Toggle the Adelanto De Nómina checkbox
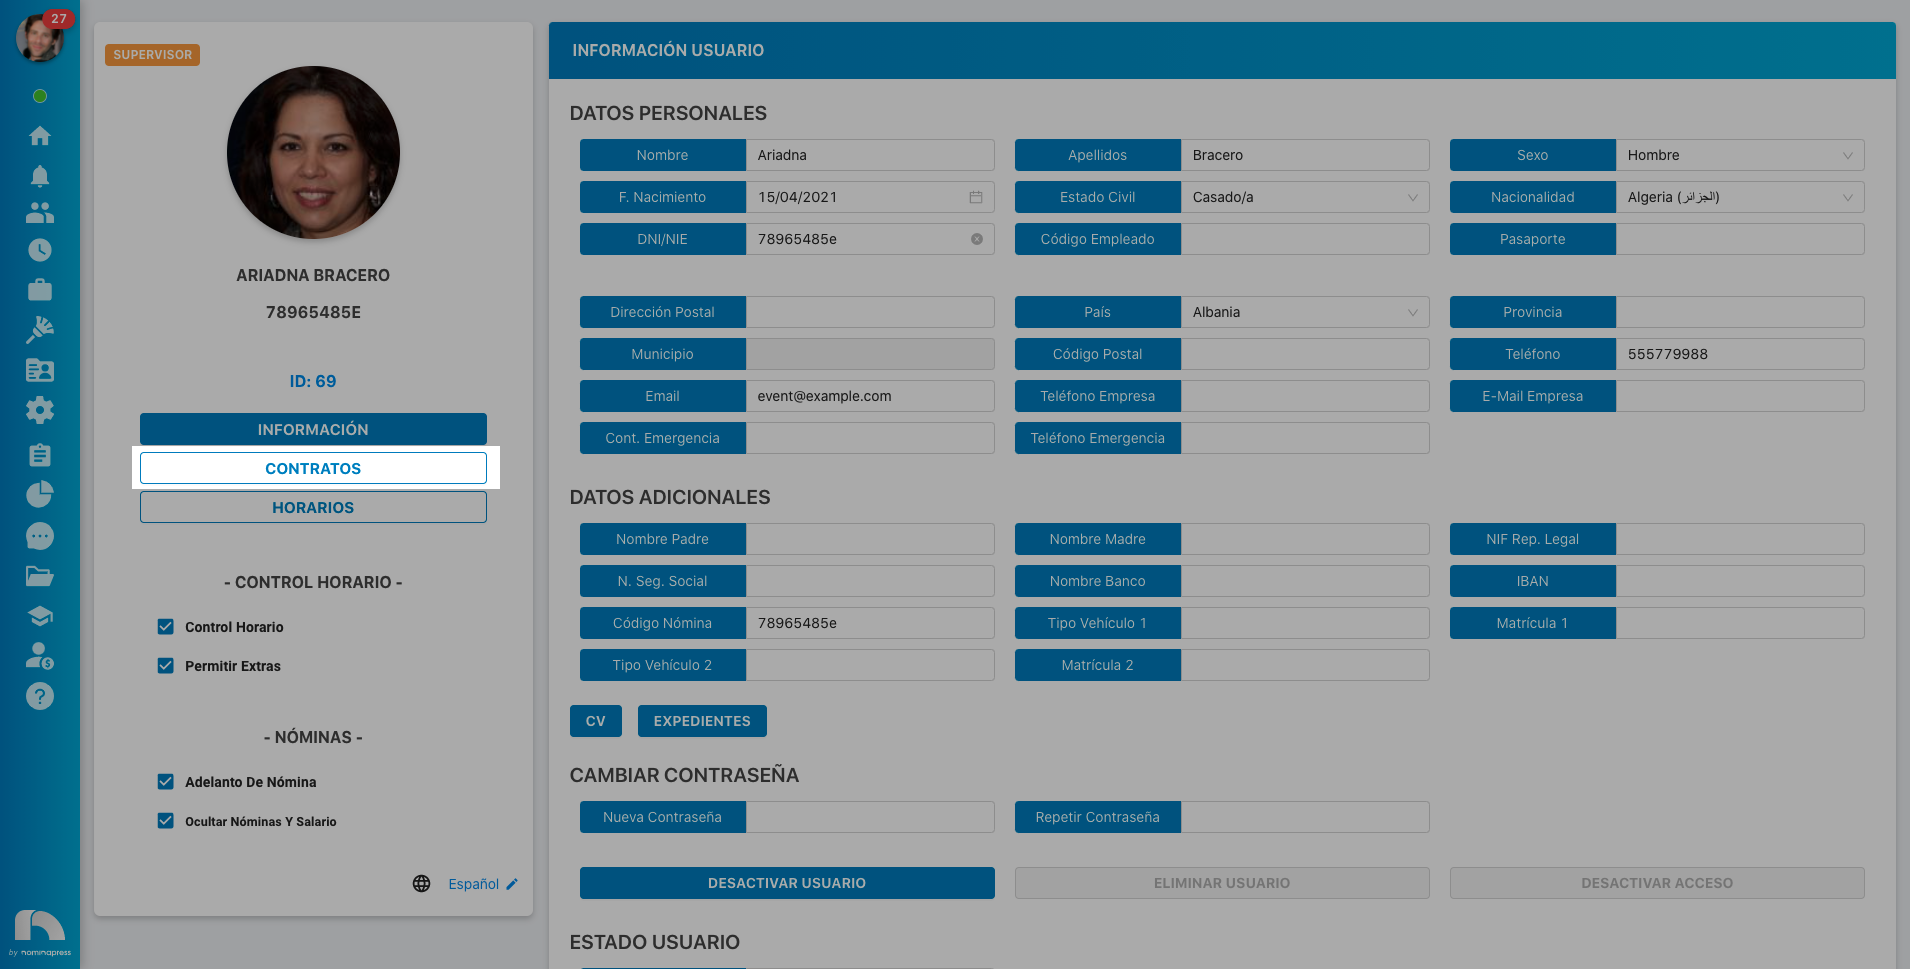1910x969 pixels. click(166, 782)
